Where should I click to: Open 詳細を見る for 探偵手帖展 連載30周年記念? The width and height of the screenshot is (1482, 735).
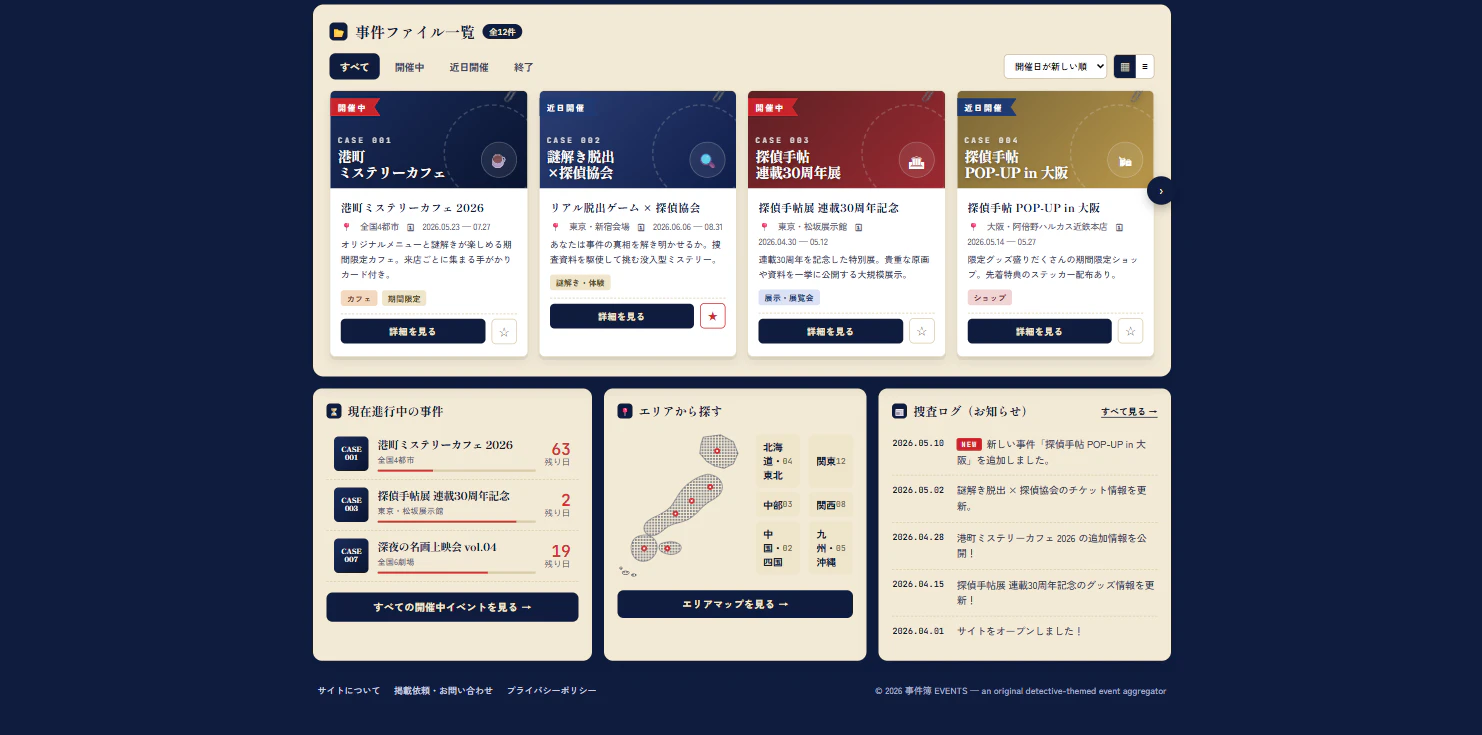[831, 331]
